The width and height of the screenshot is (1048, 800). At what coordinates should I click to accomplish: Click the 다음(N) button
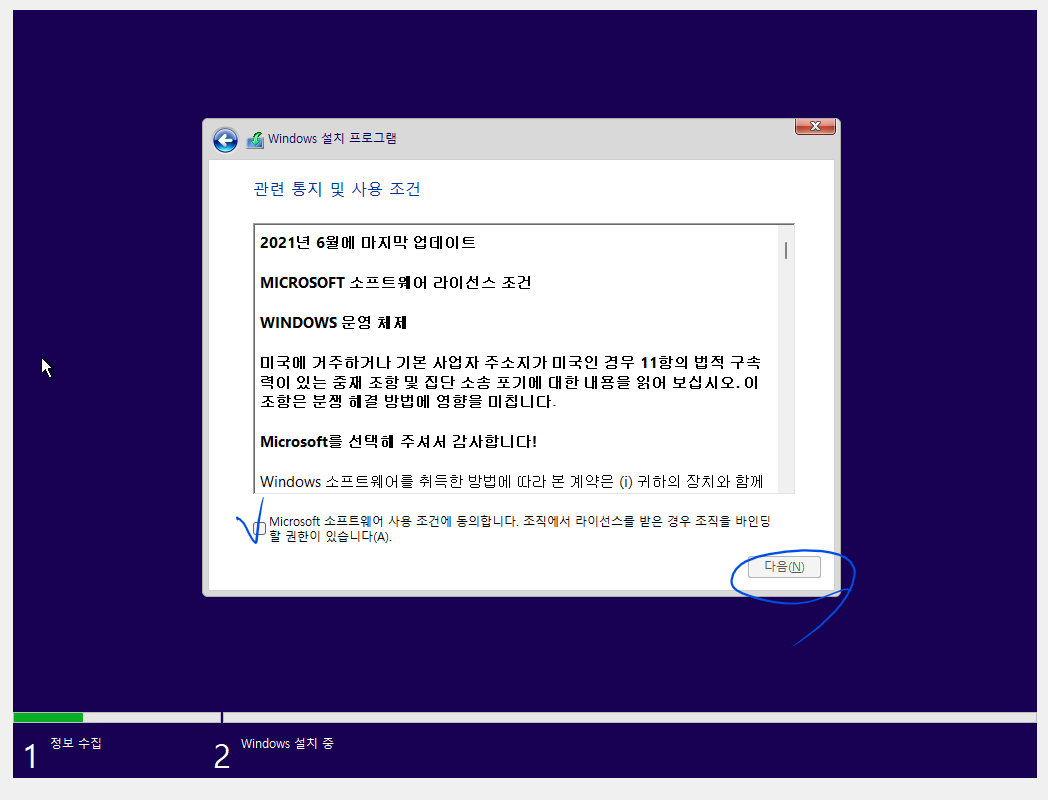pos(784,567)
